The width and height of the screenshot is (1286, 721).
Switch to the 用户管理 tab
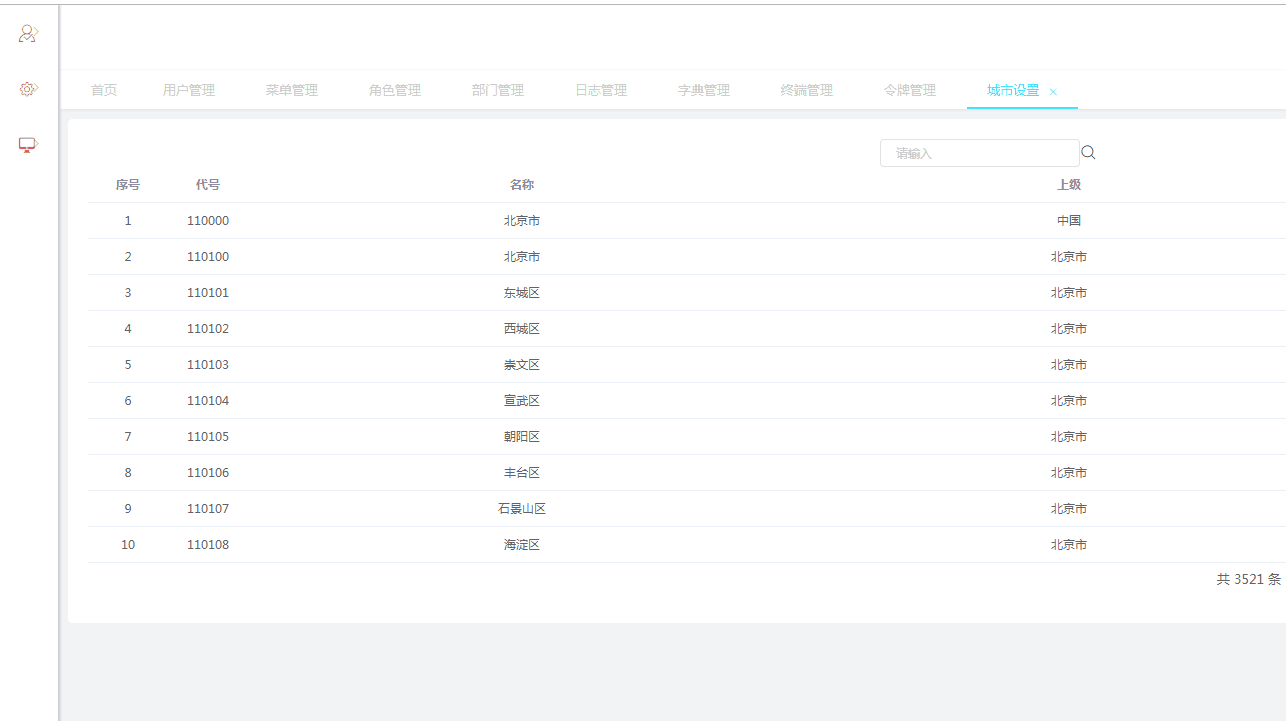point(189,90)
